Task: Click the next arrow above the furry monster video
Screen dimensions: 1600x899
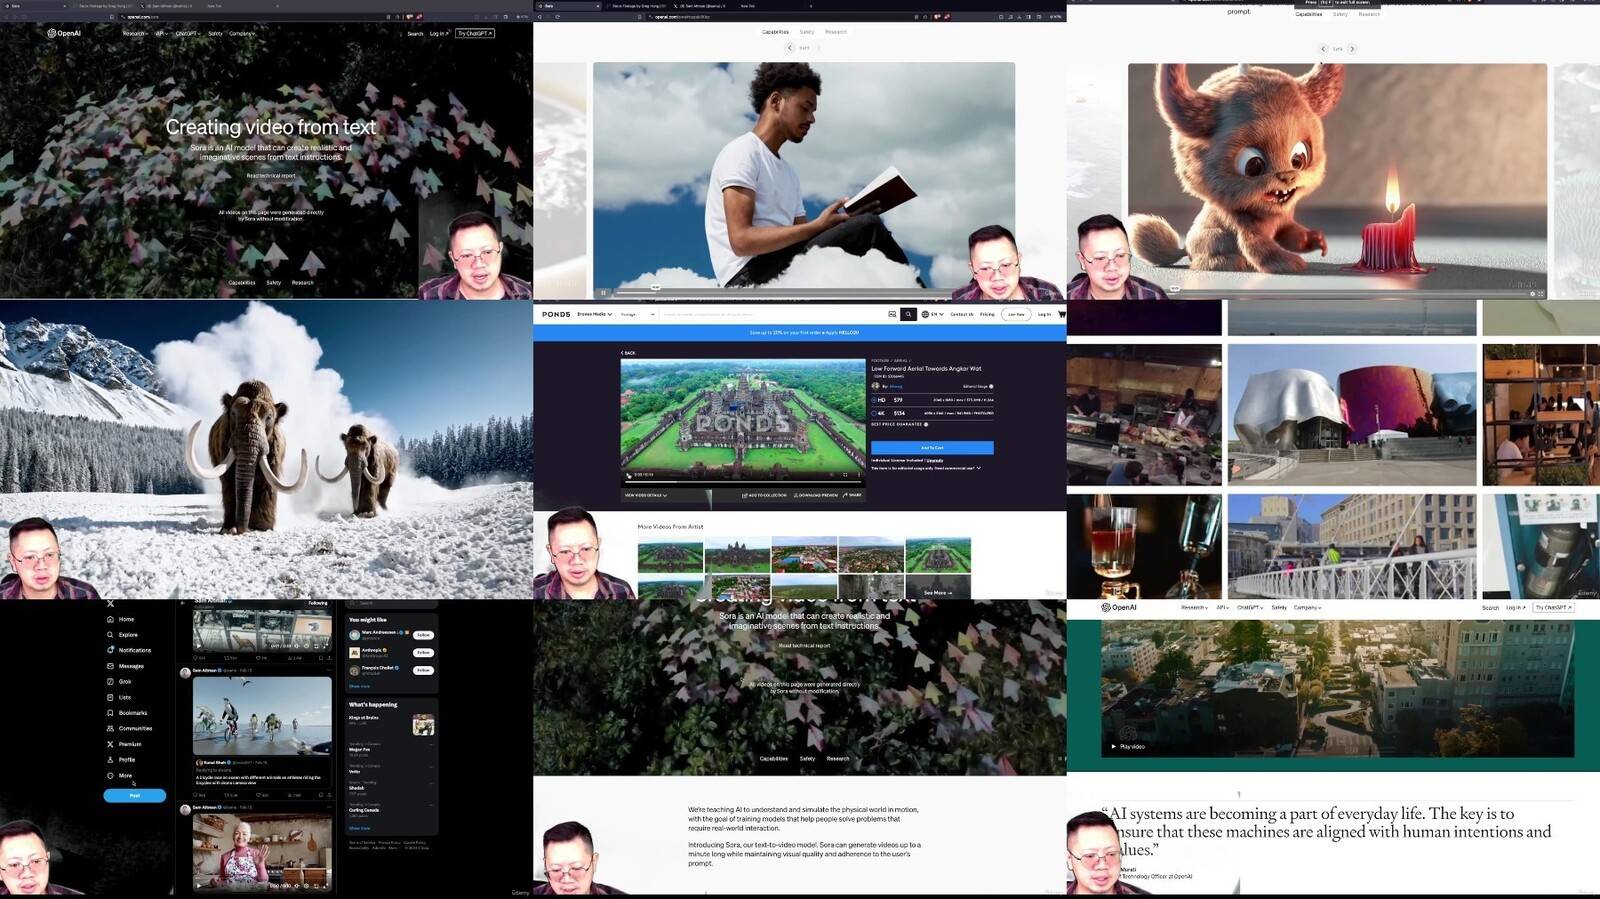Action: click(1352, 49)
